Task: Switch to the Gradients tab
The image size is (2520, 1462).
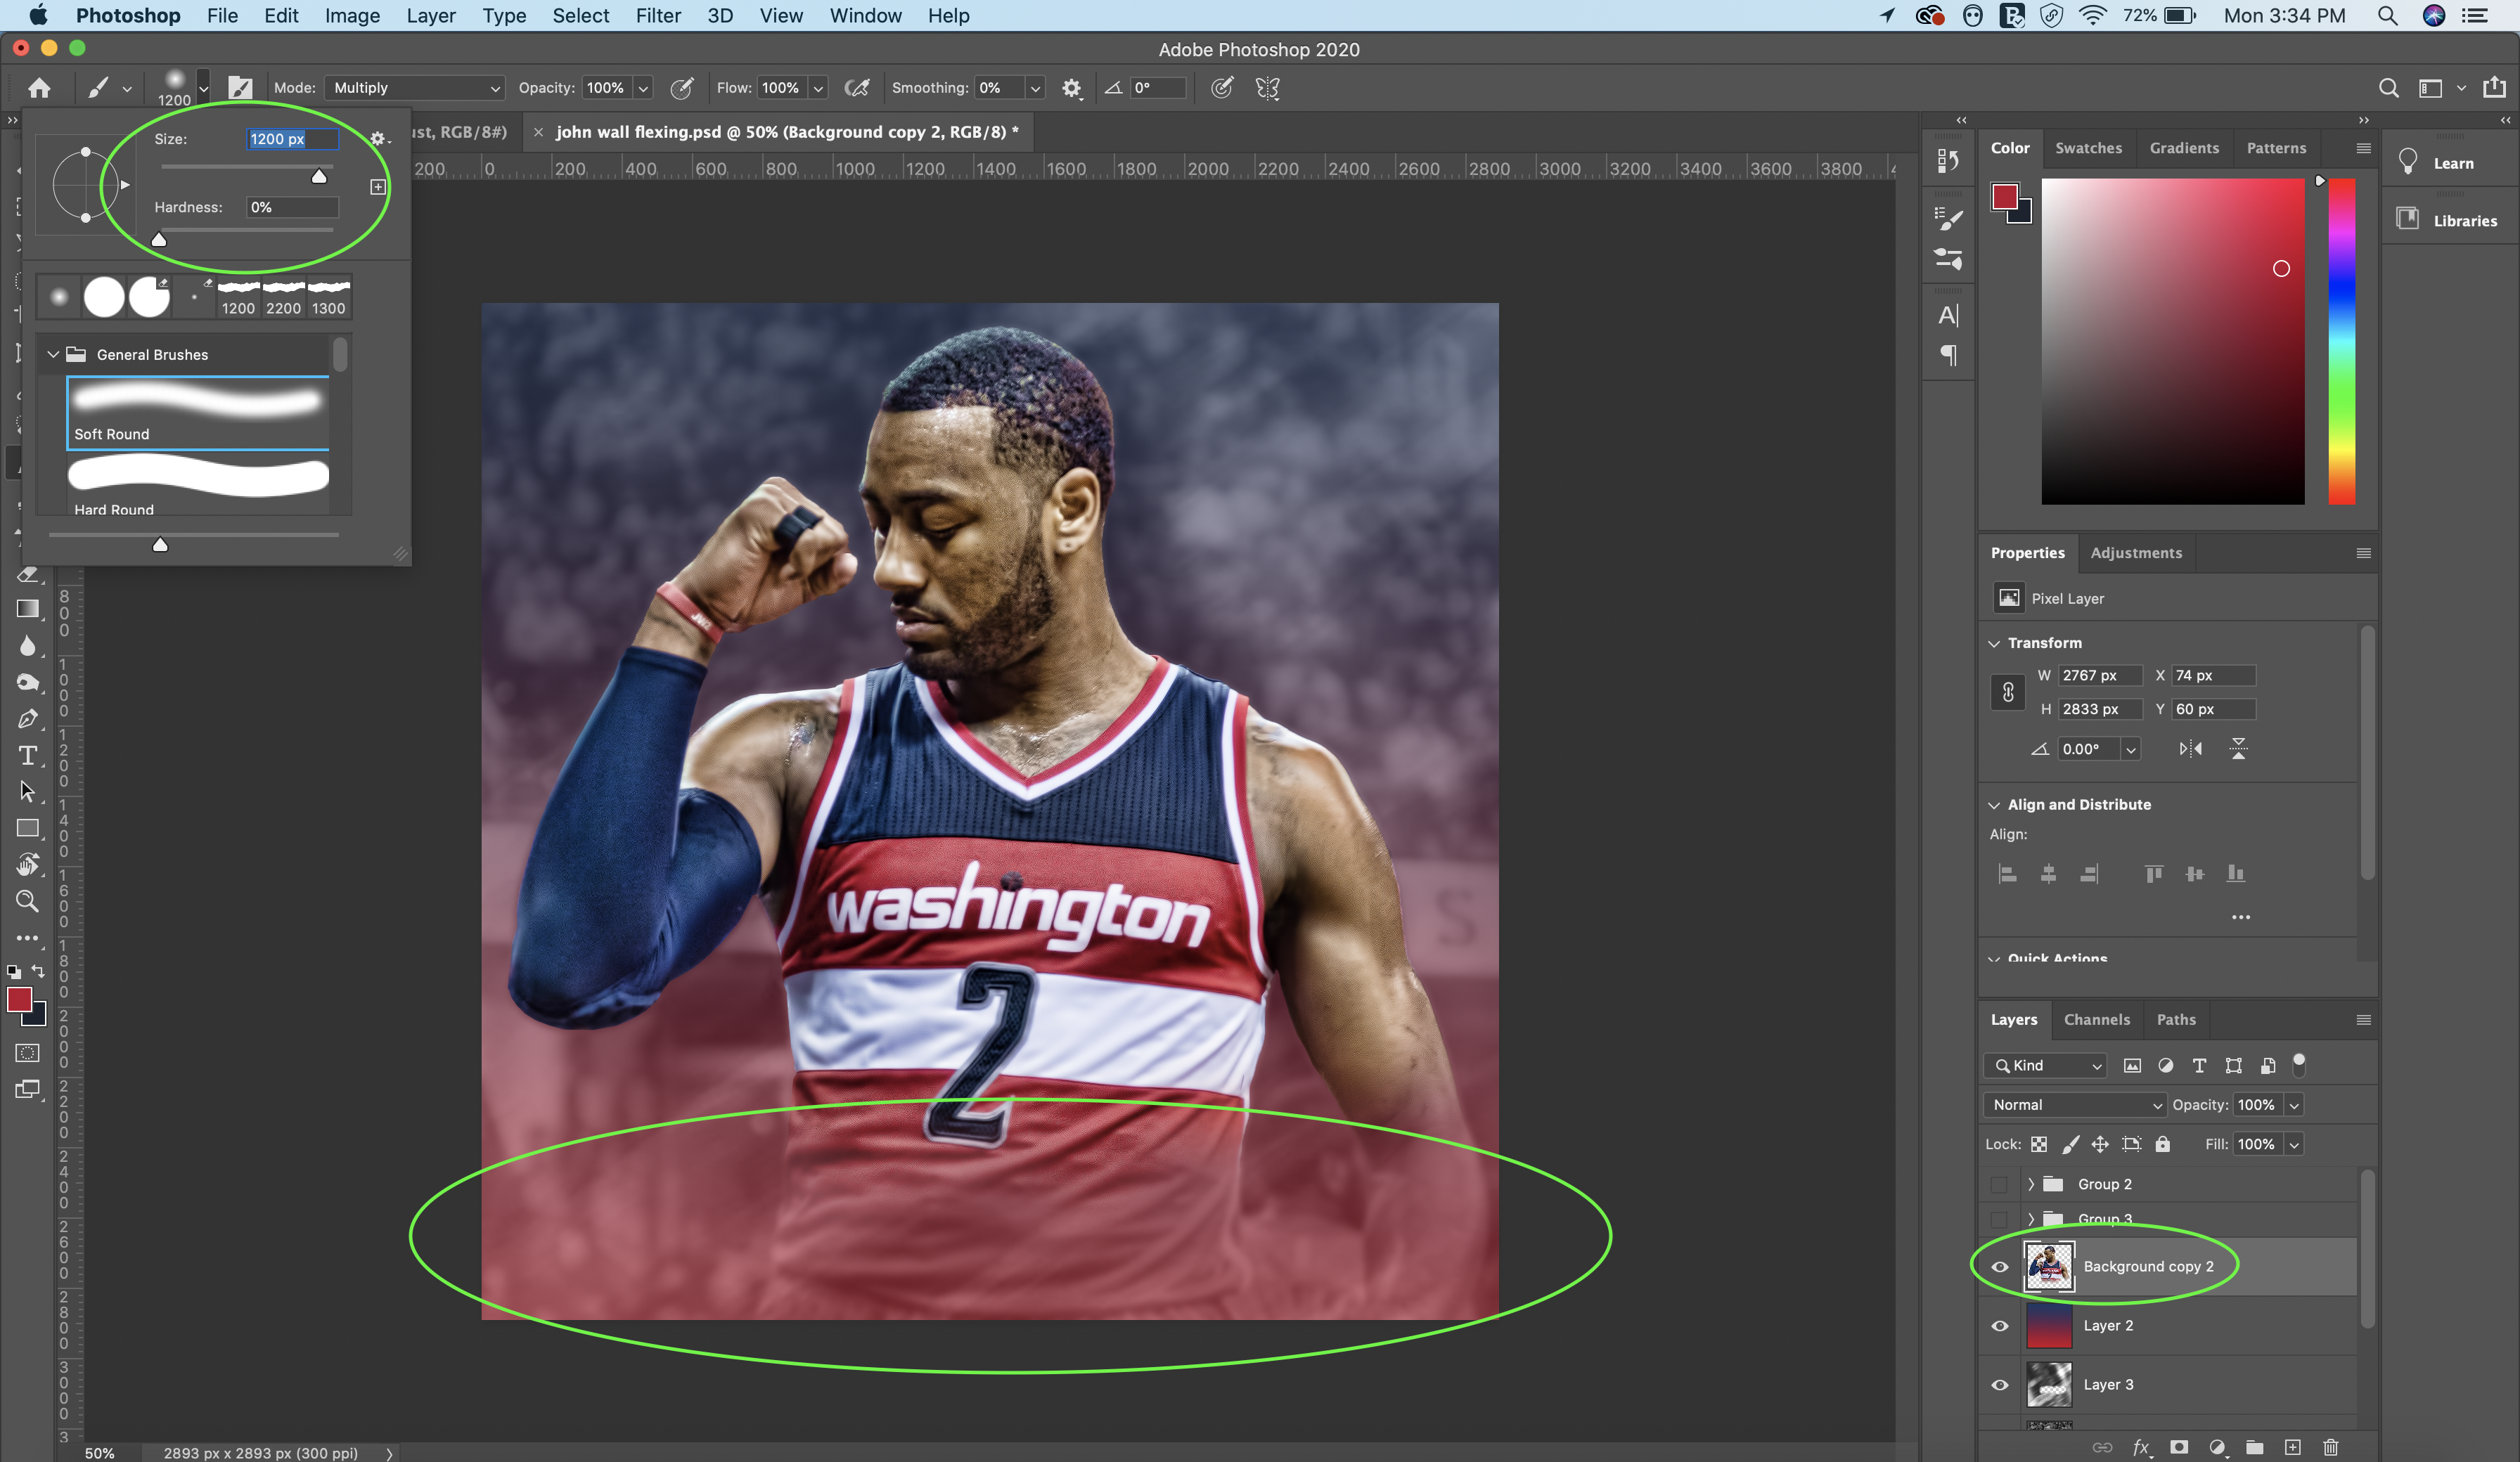Action: click(x=2184, y=148)
